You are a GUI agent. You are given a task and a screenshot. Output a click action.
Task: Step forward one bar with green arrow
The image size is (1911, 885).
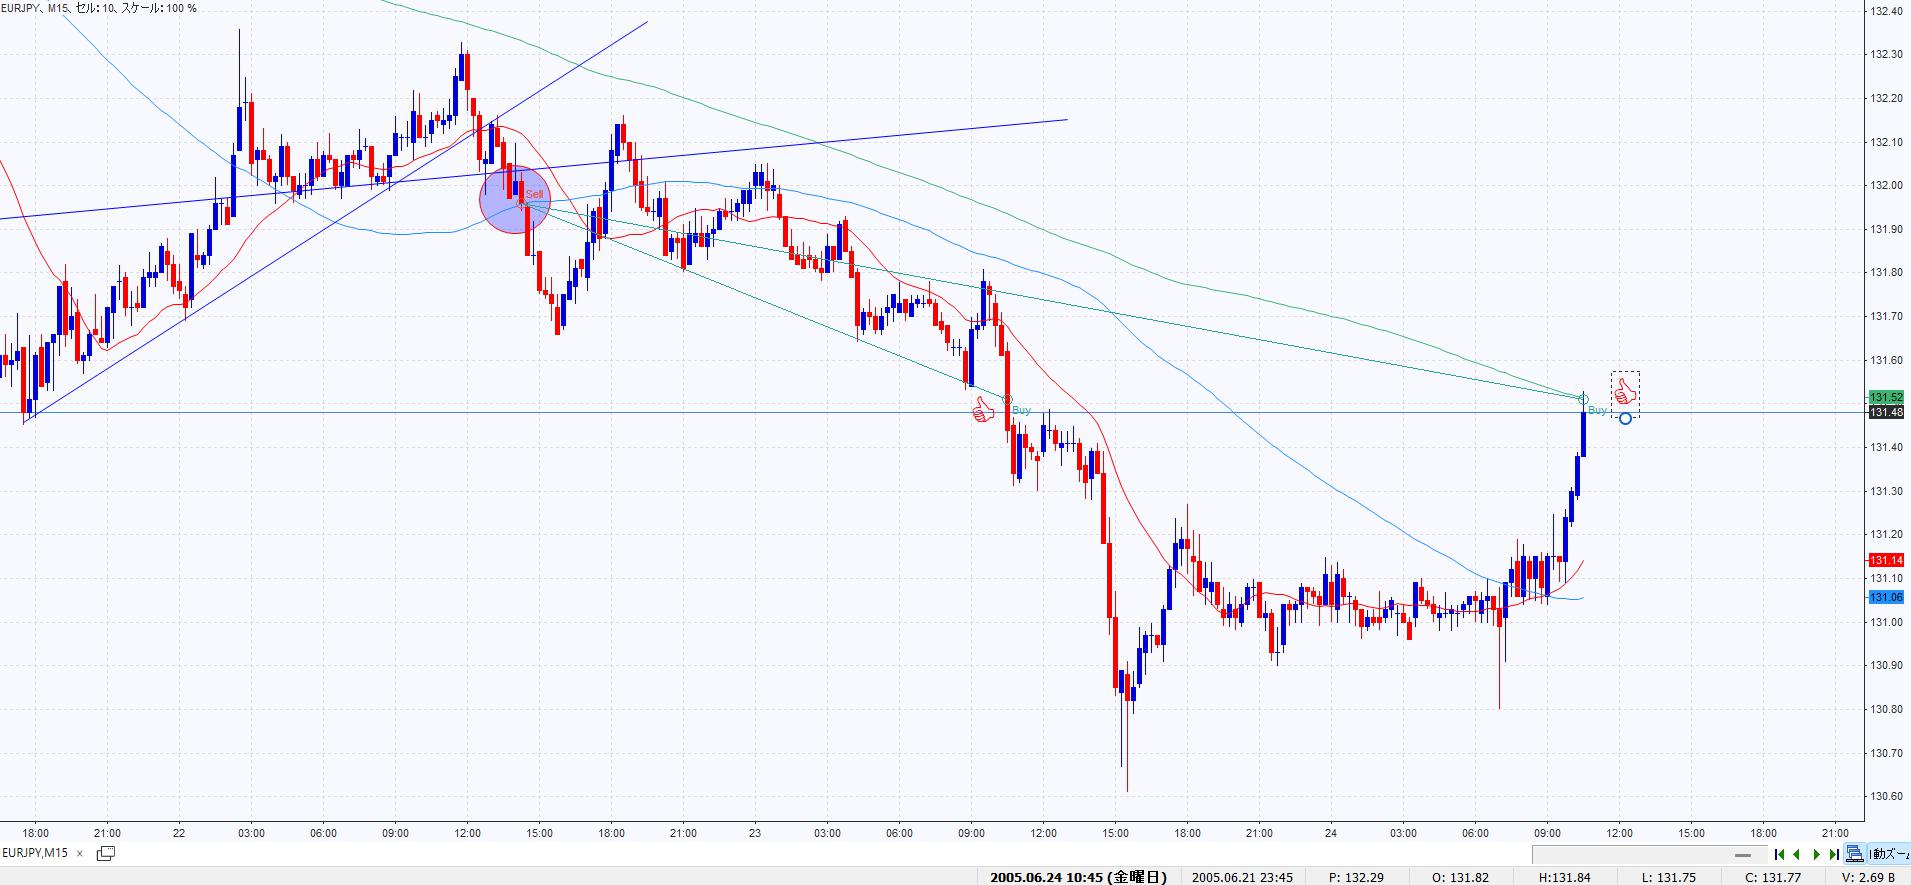pyautogui.click(x=1816, y=854)
